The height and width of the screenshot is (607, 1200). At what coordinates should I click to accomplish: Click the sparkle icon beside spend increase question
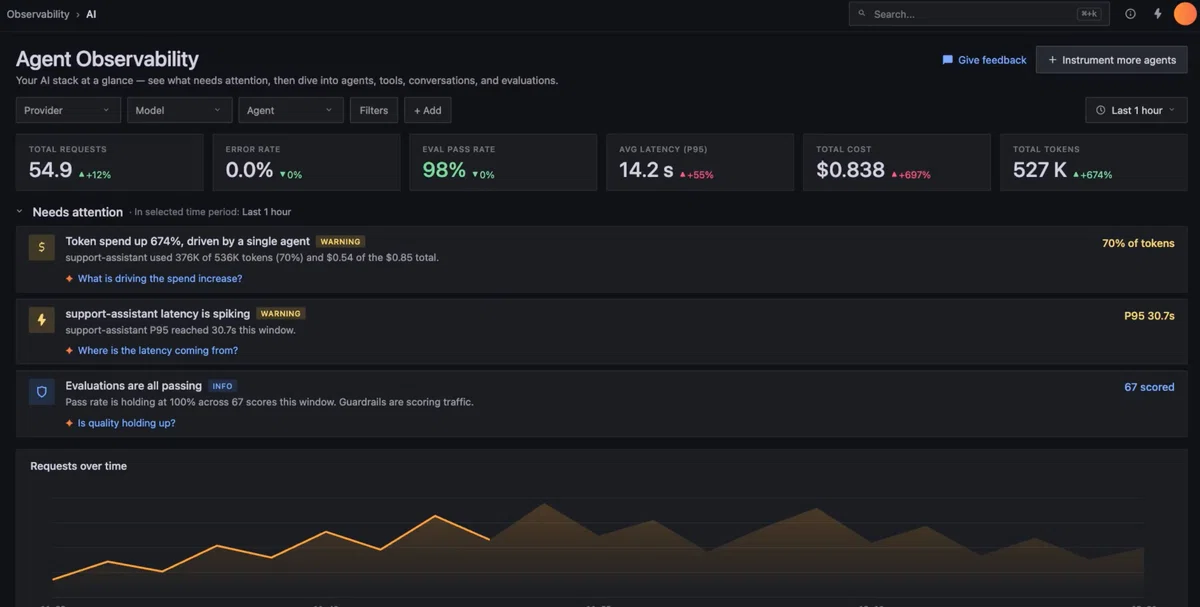(69, 279)
